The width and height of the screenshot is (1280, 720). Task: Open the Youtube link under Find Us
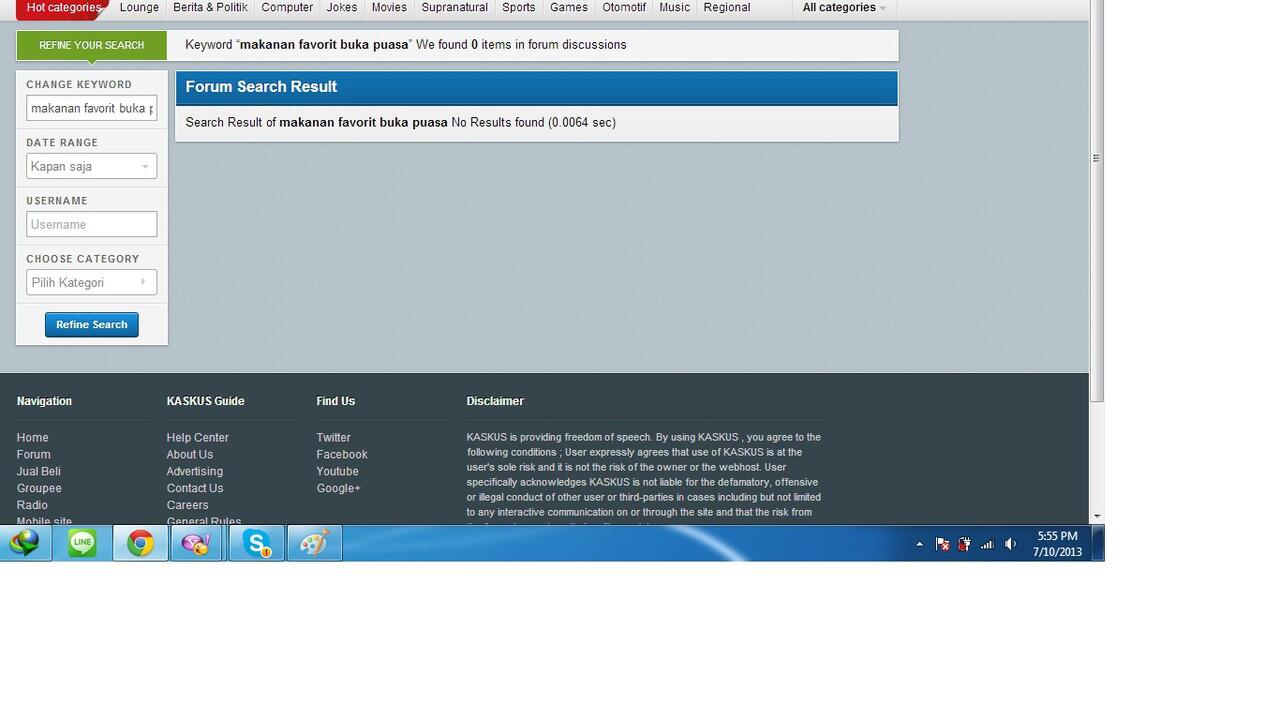point(337,471)
